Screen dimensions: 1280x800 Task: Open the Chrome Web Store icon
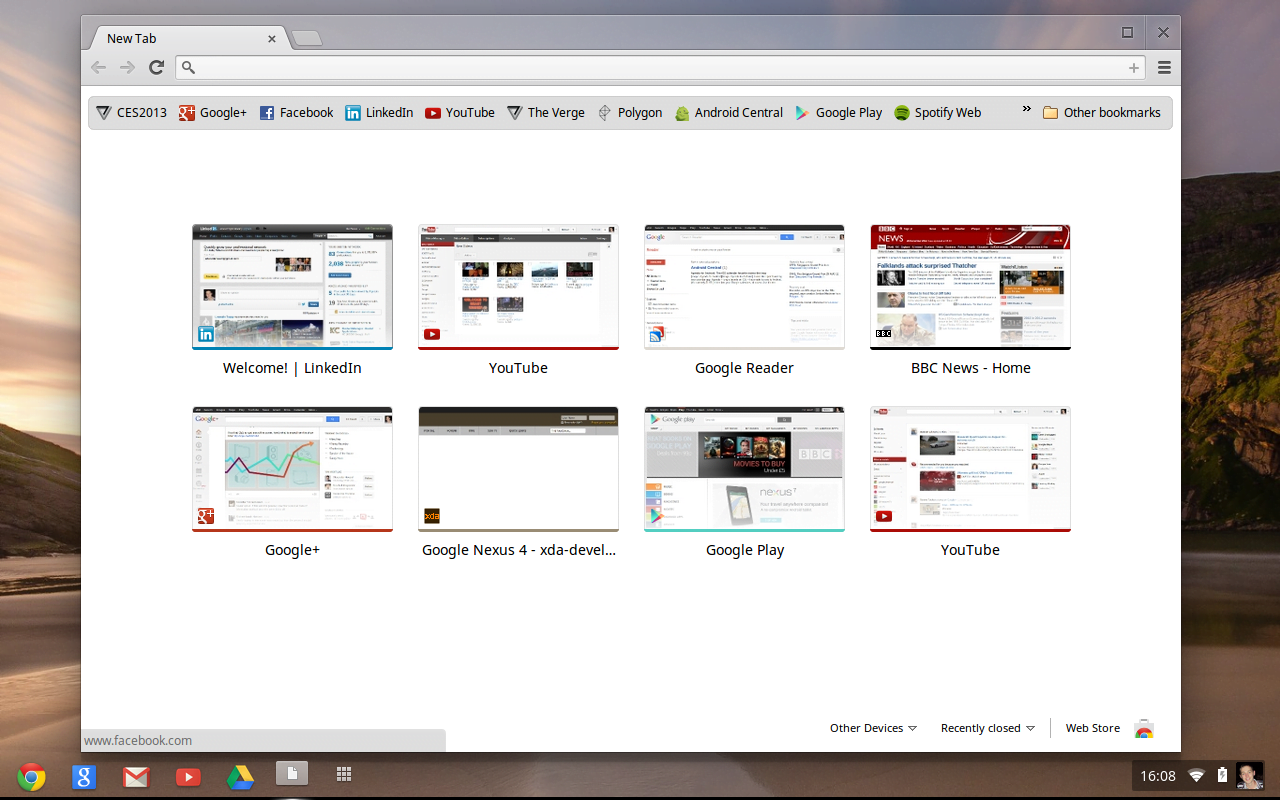click(x=1144, y=729)
